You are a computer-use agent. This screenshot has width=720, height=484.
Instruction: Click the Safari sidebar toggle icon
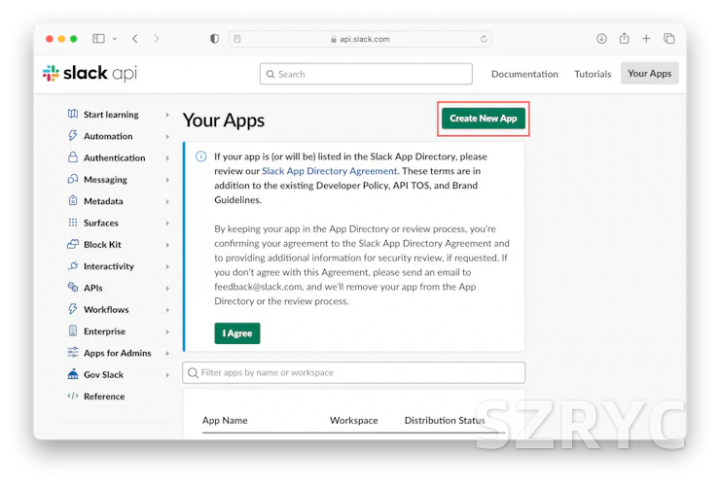(x=99, y=39)
